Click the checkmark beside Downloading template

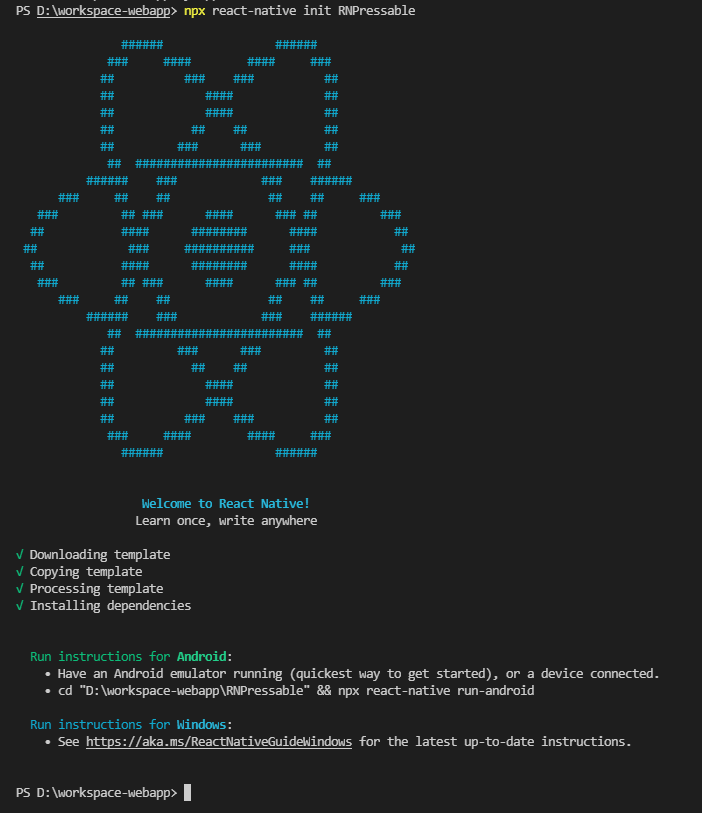[20, 555]
